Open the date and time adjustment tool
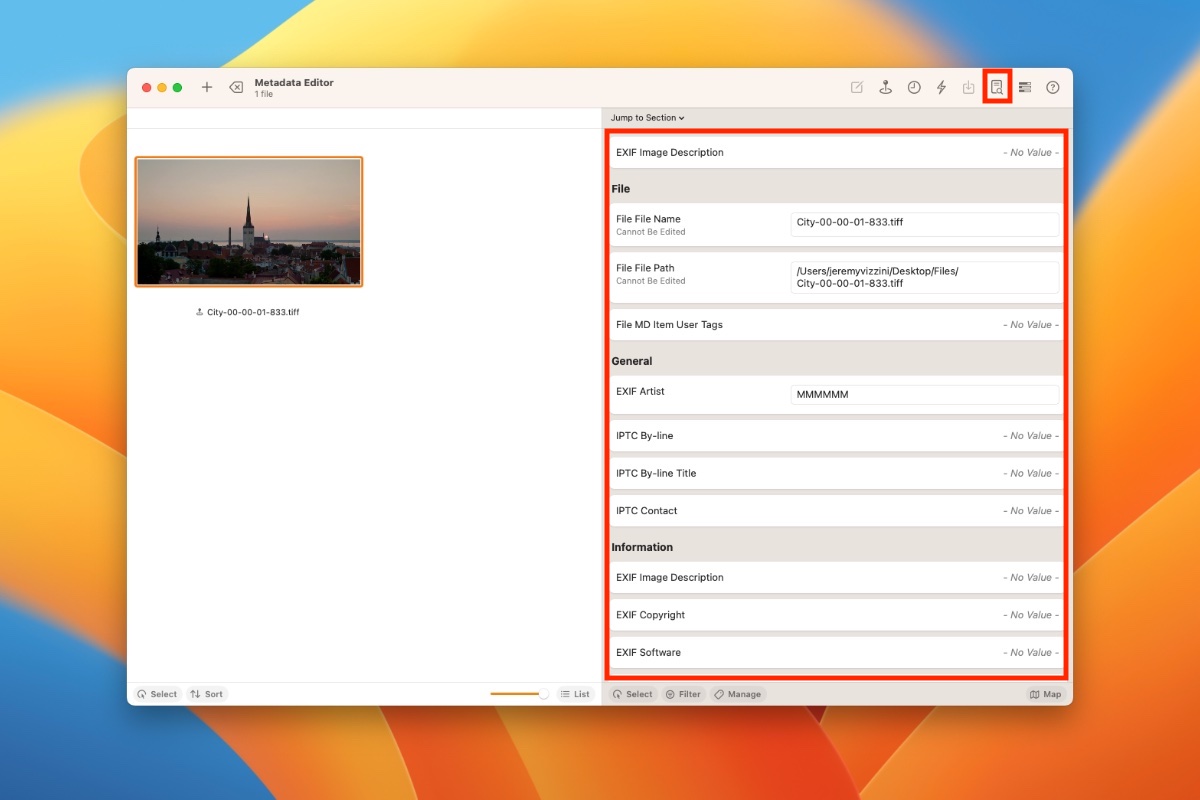 click(913, 87)
